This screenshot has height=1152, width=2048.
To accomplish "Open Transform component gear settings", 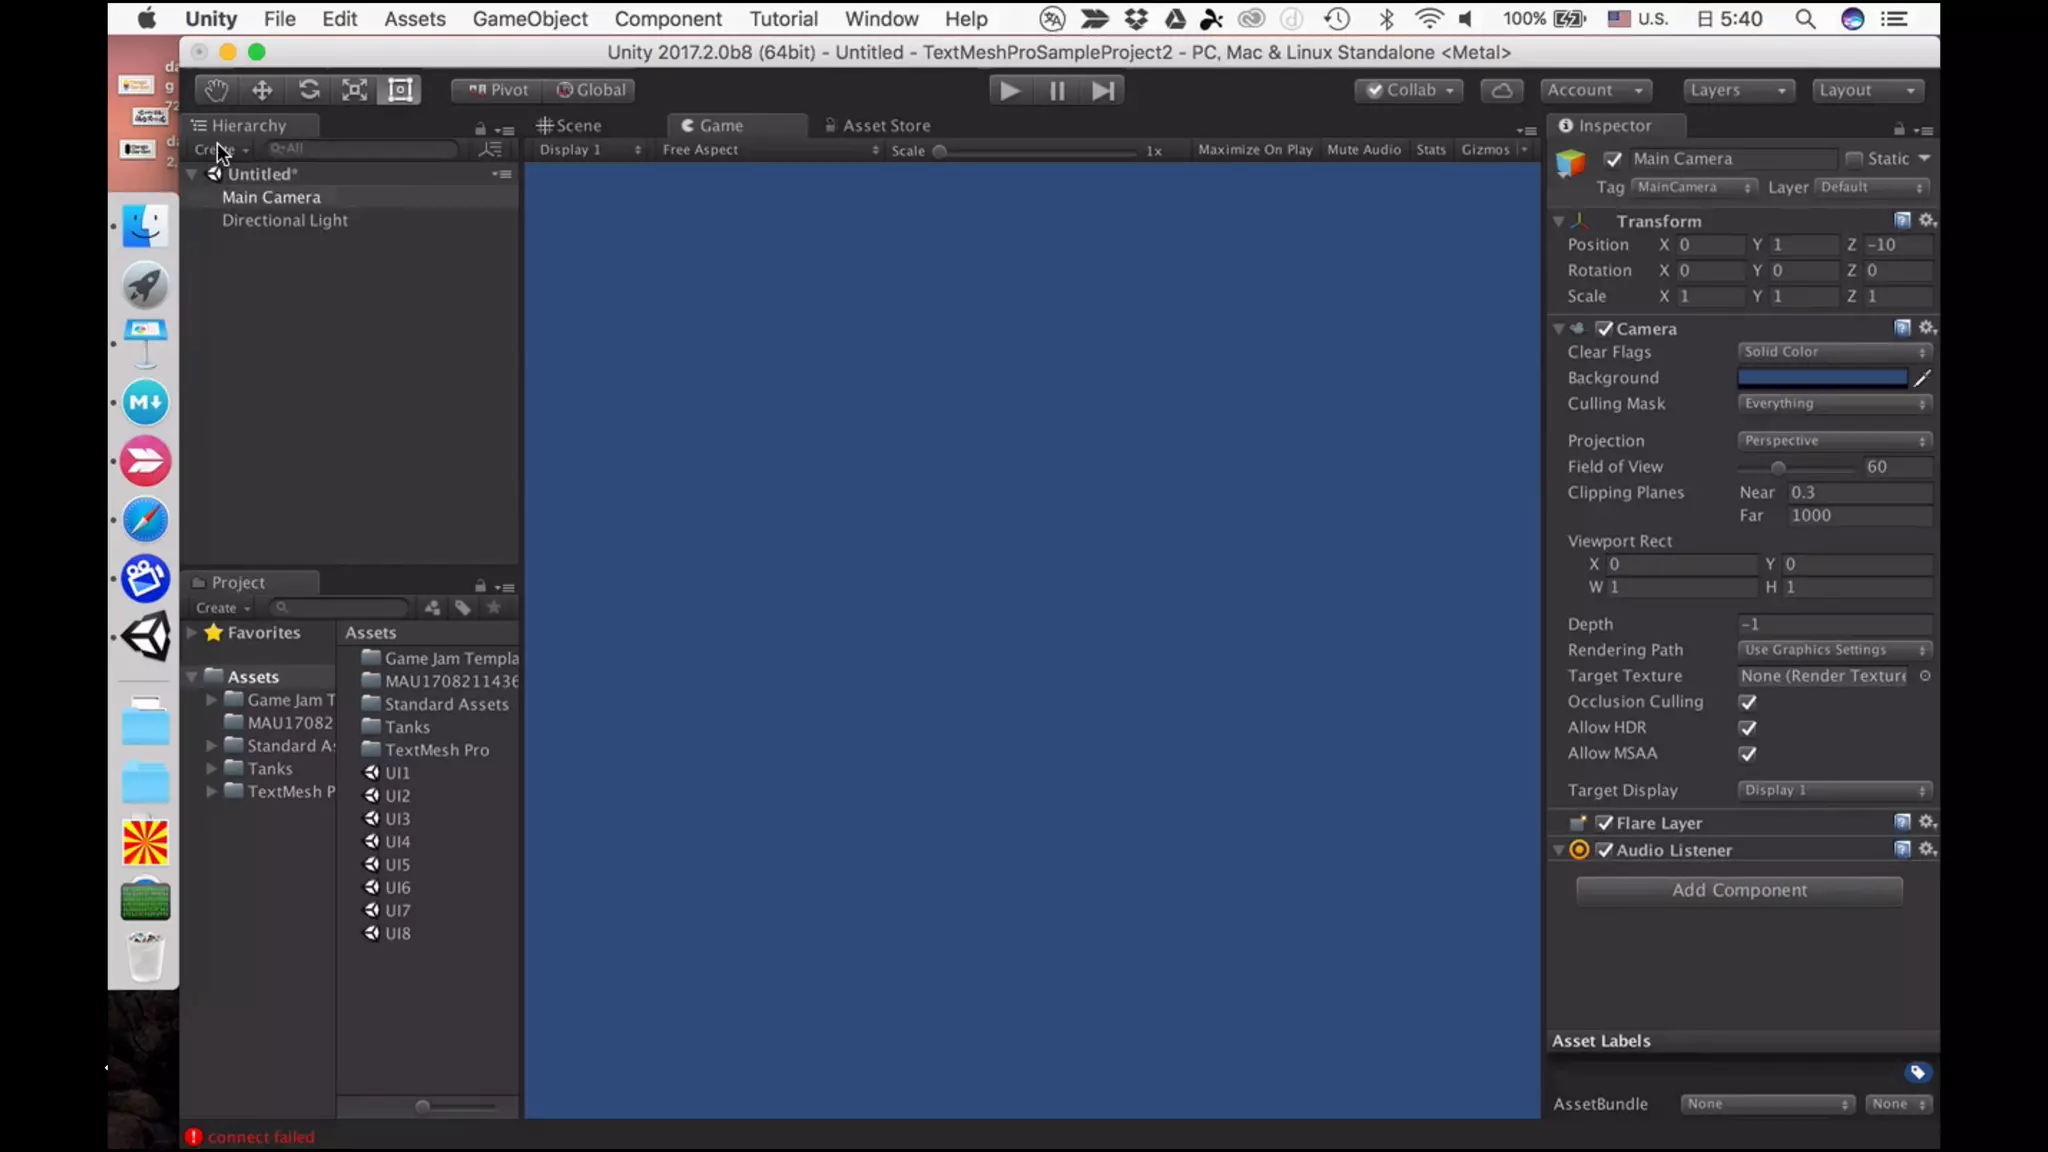I will 1927,220.
